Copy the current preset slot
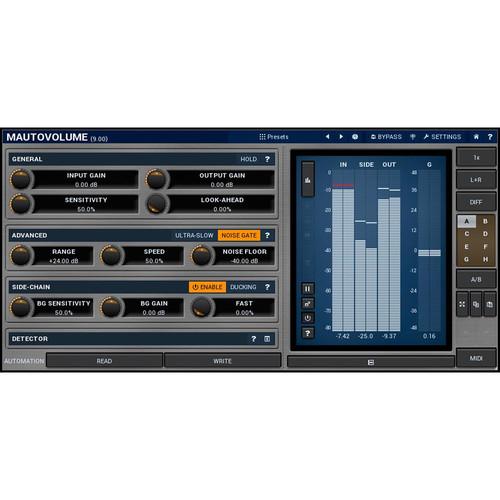The width and height of the screenshot is (500, 500). point(476,304)
